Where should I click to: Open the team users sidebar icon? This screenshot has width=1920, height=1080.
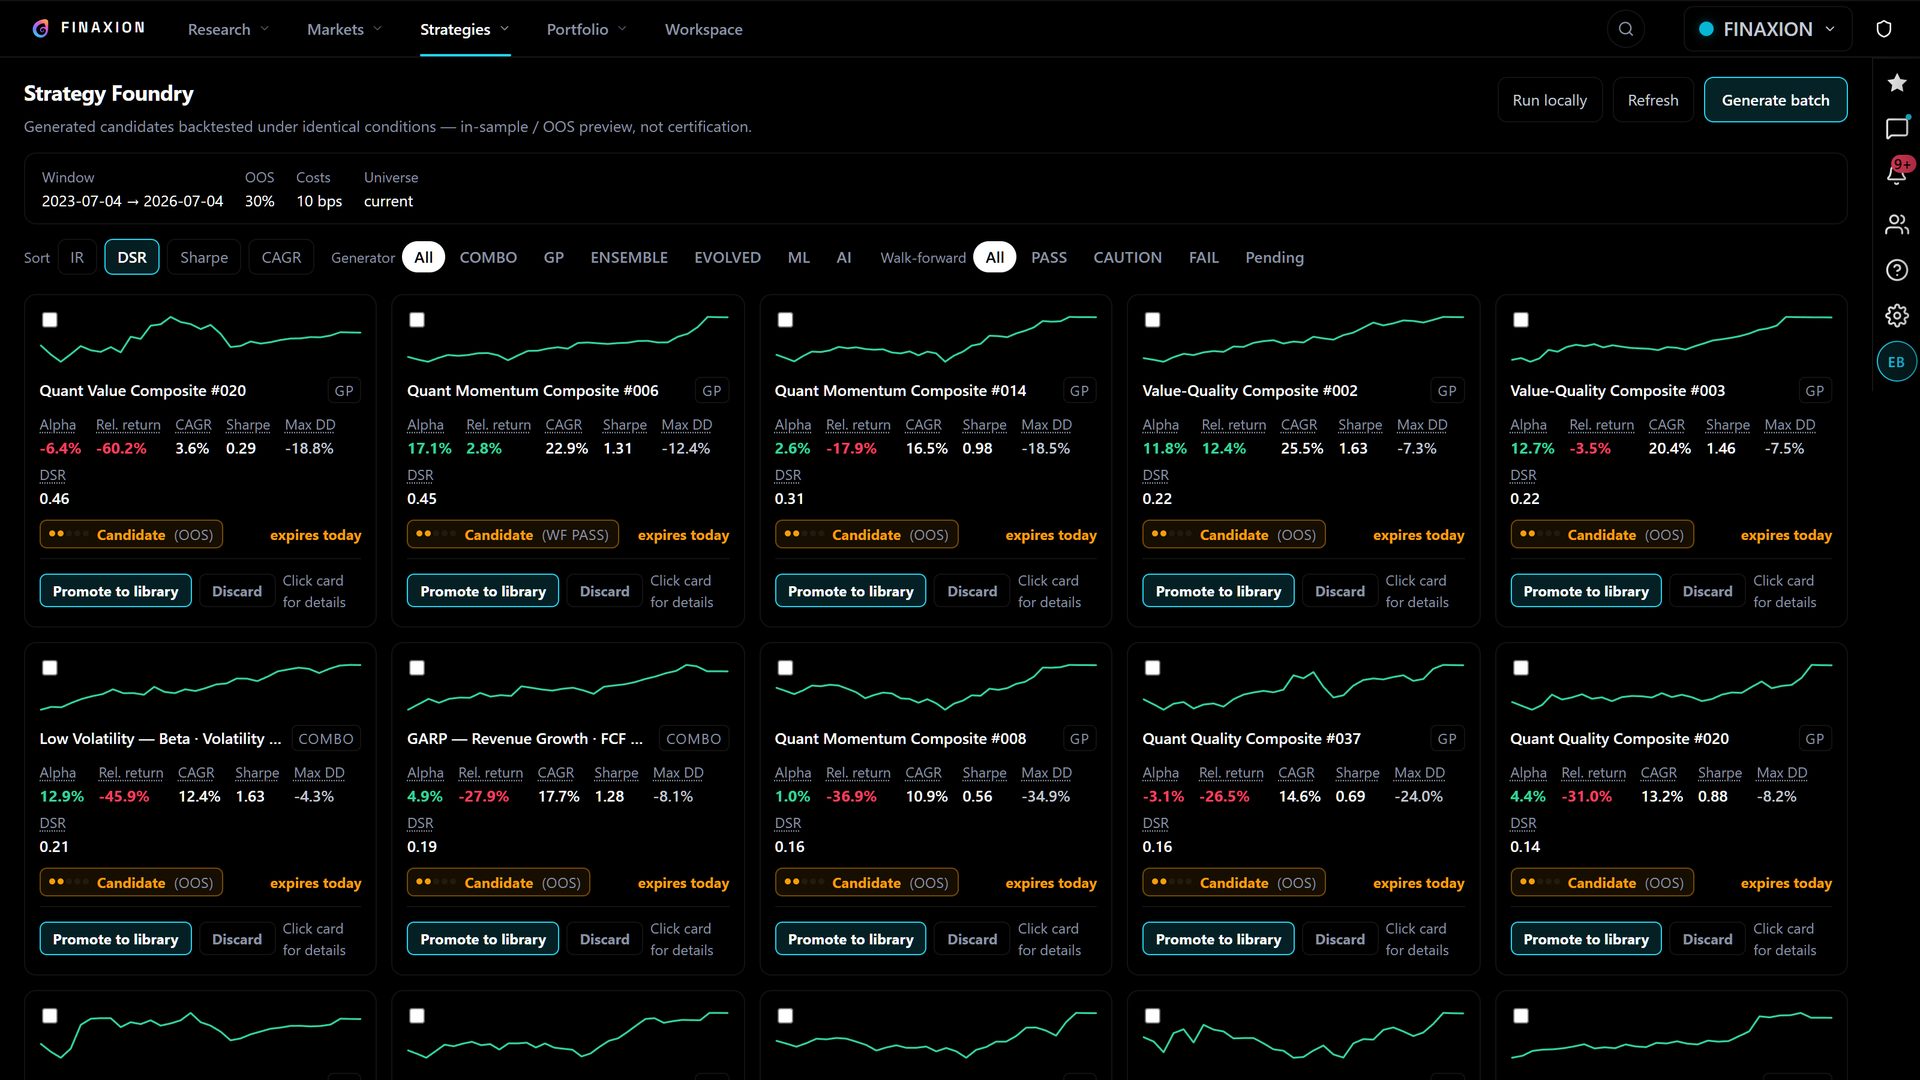pos(1896,224)
